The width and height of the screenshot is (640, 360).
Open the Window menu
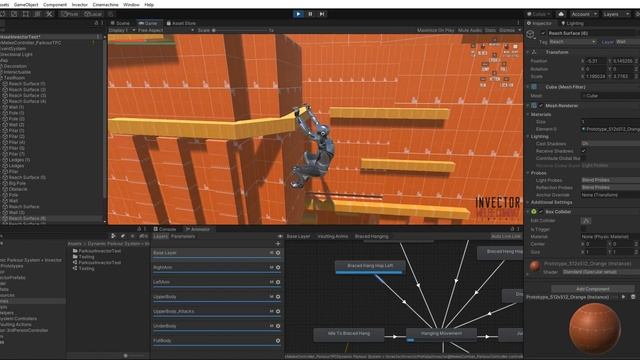point(131,4)
